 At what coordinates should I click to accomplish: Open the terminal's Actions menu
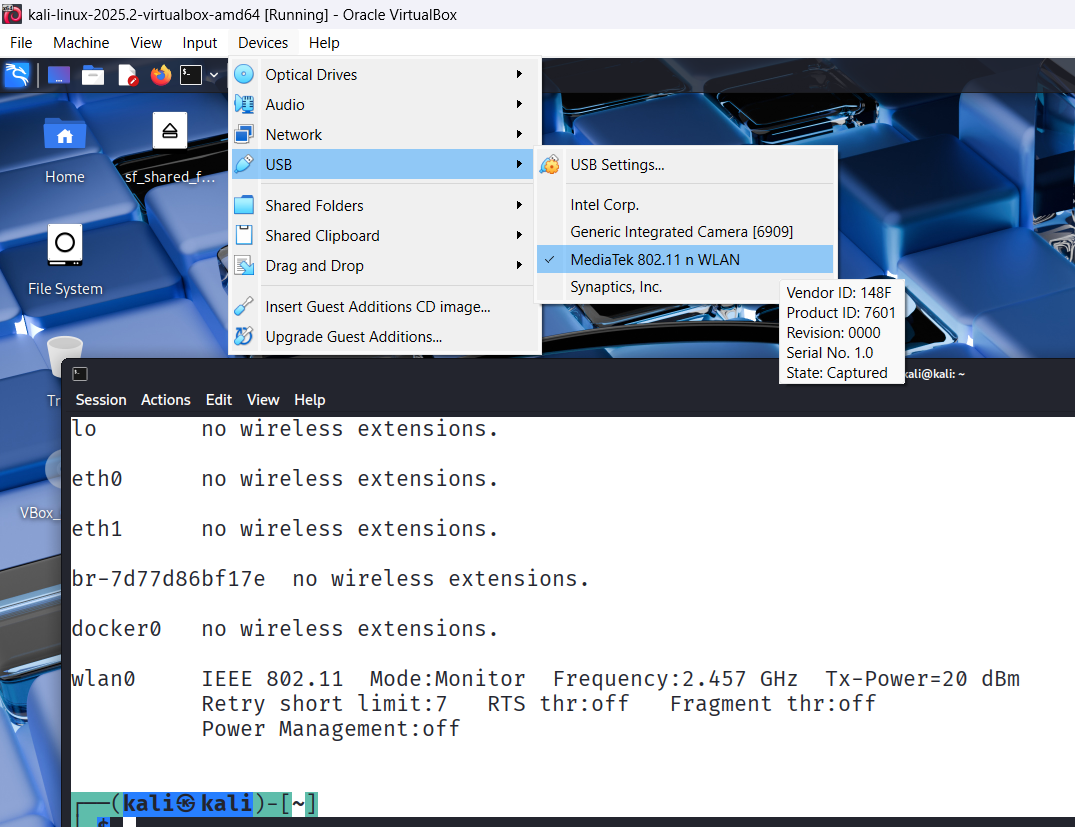pyautogui.click(x=165, y=400)
